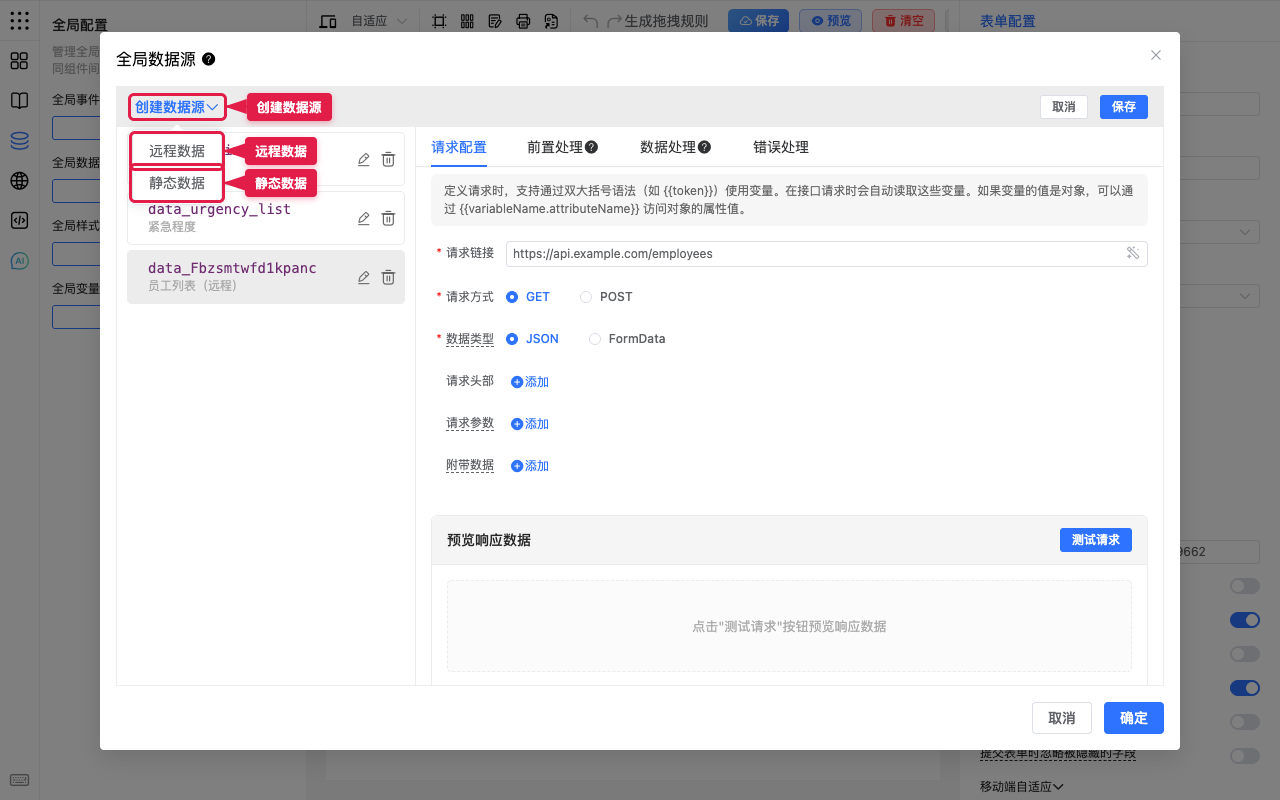The image size is (1280, 800).
Task: Click the 预览 button in top toolbar
Action: (831, 21)
